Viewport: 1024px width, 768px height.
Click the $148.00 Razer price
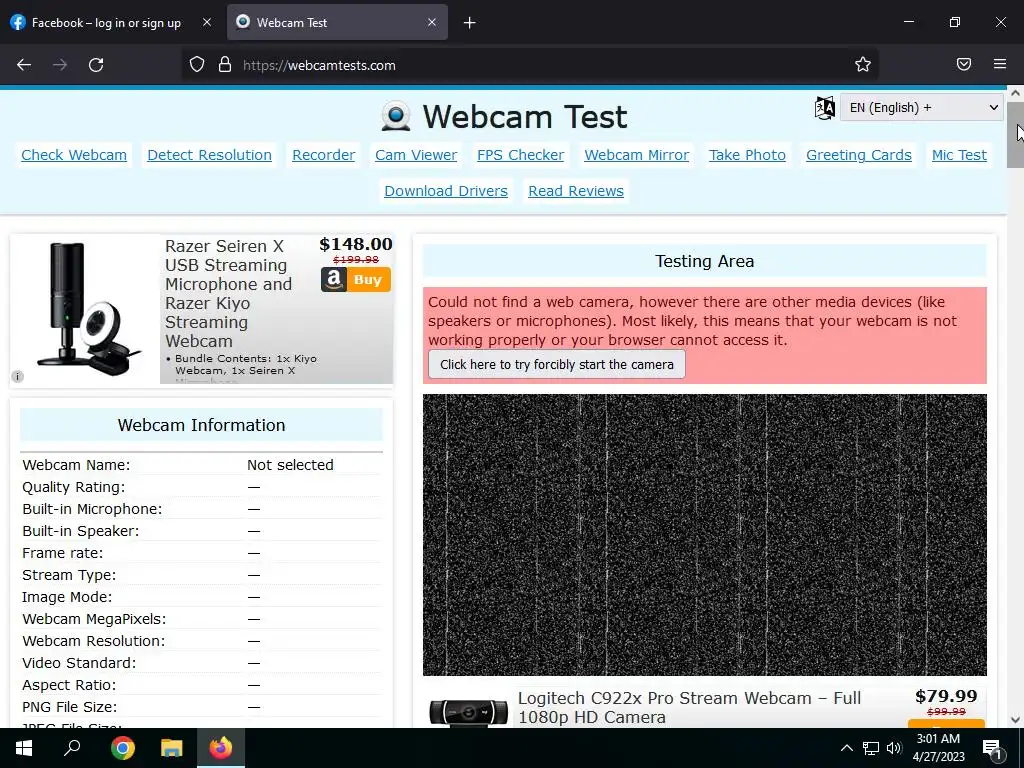pos(356,244)
